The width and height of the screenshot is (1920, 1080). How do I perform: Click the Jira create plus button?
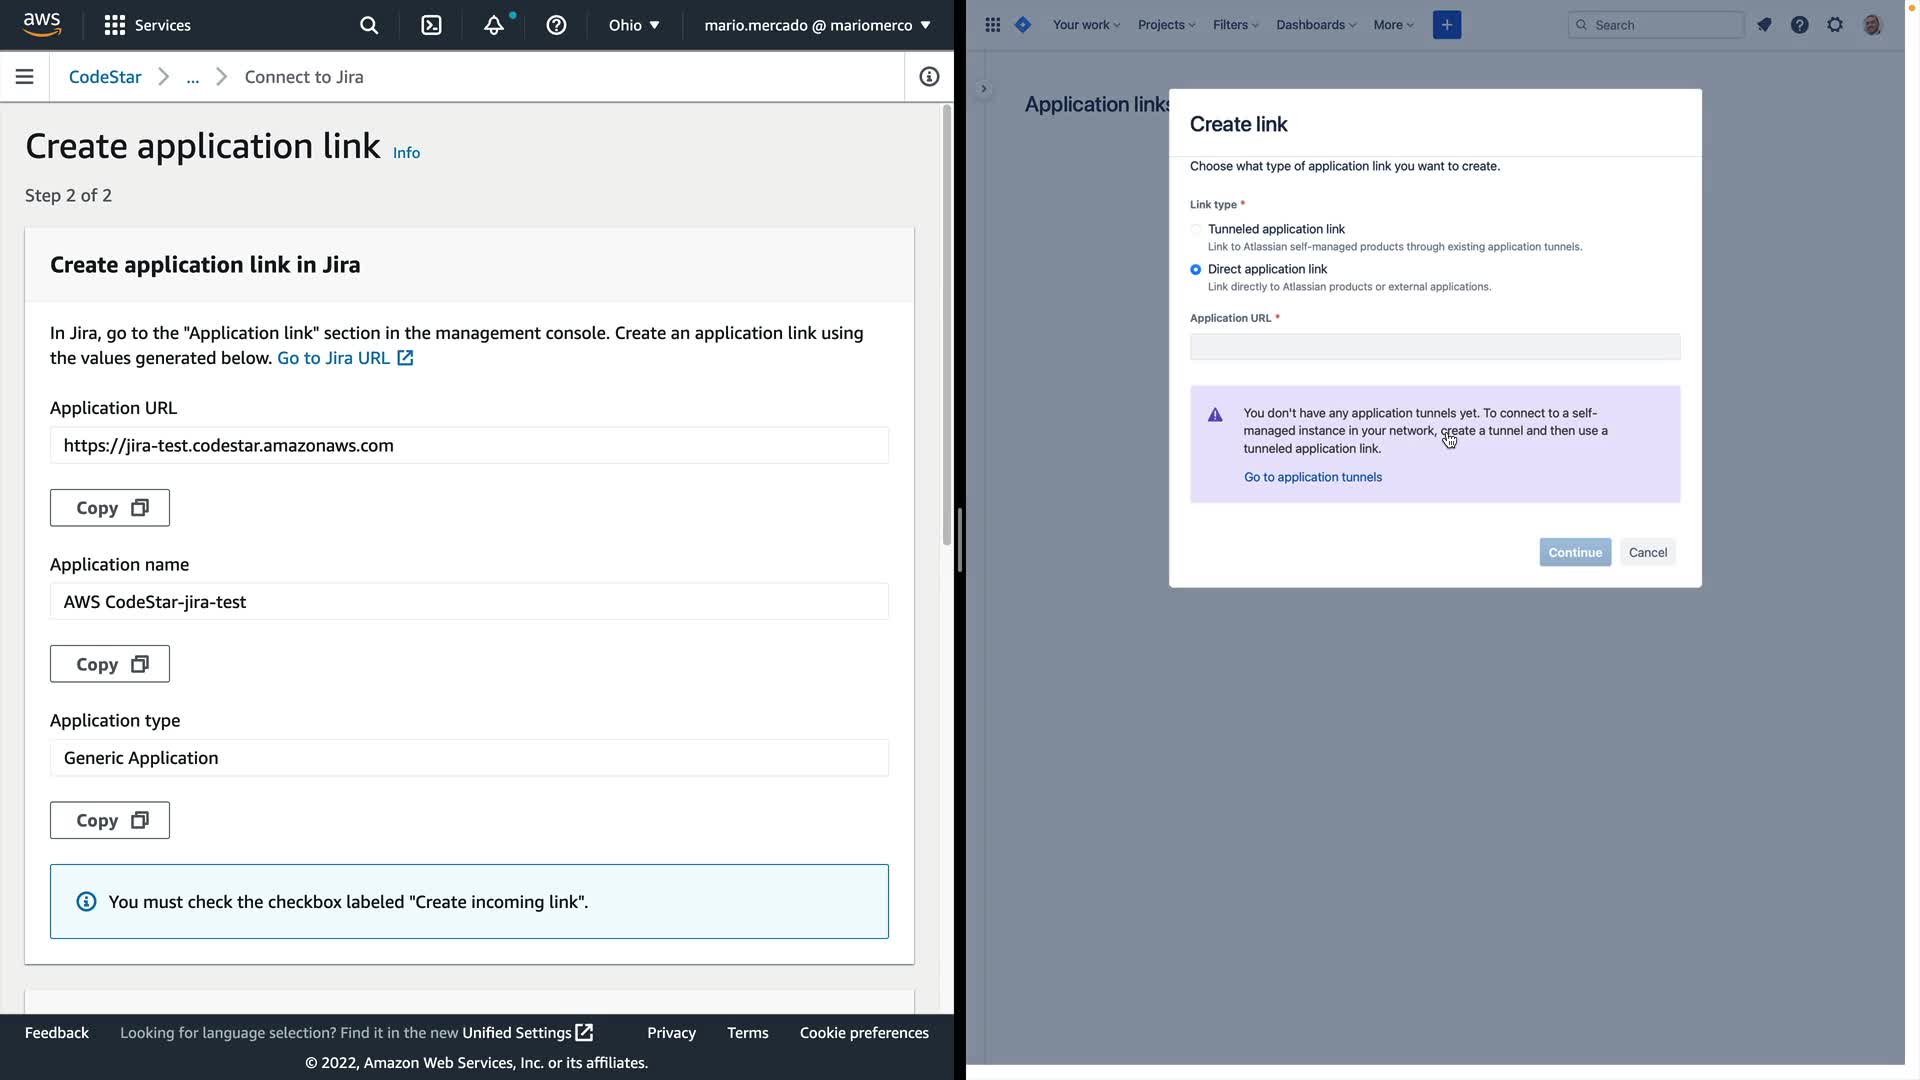(1446, 25)
